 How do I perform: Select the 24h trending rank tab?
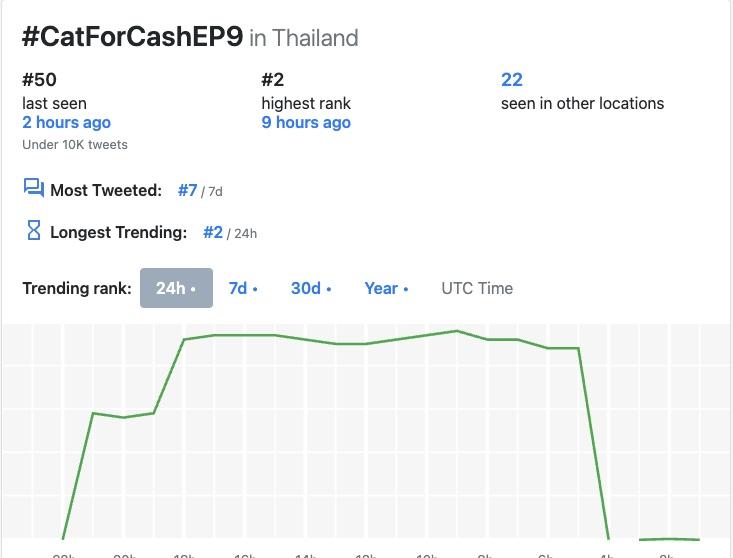[176, 288]
